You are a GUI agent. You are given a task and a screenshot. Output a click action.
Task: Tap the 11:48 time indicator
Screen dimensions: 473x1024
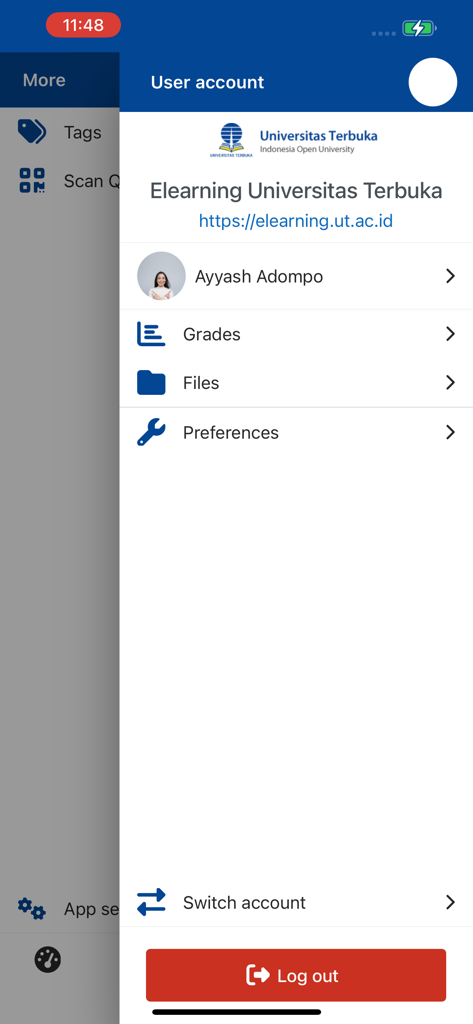click(x=84, y=25)
